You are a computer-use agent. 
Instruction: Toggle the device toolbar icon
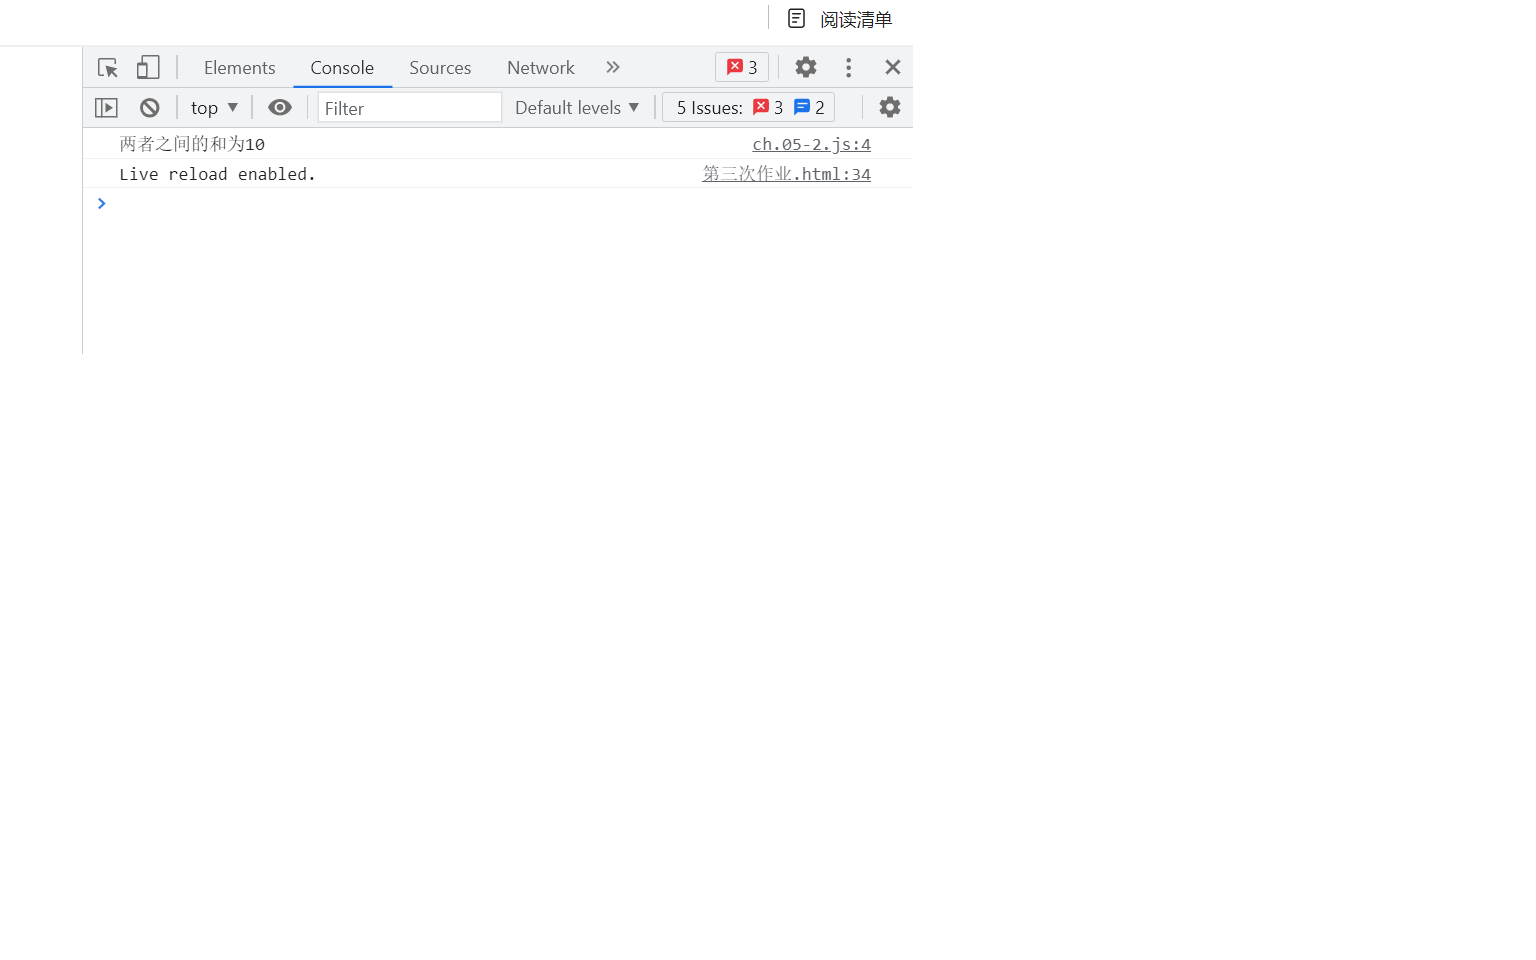(x=148, y=67)
